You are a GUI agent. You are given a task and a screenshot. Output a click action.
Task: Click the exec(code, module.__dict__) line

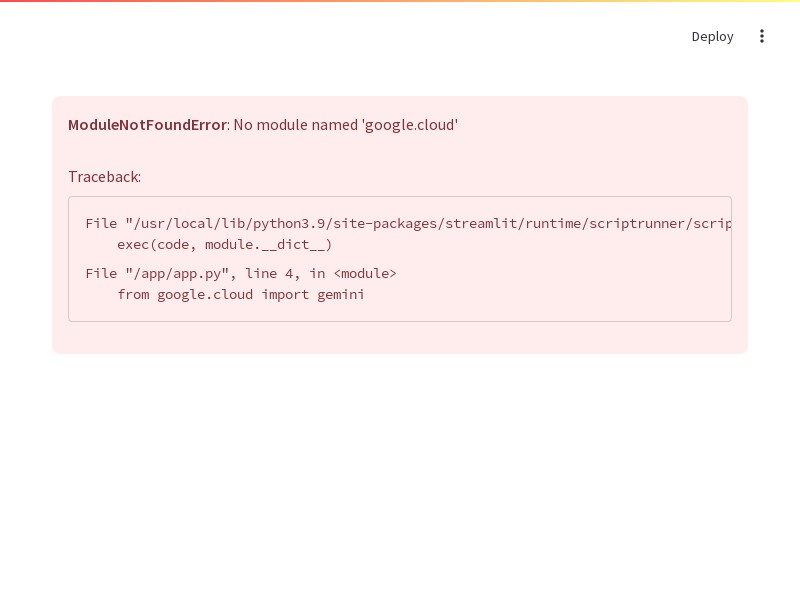click(224, 244)
